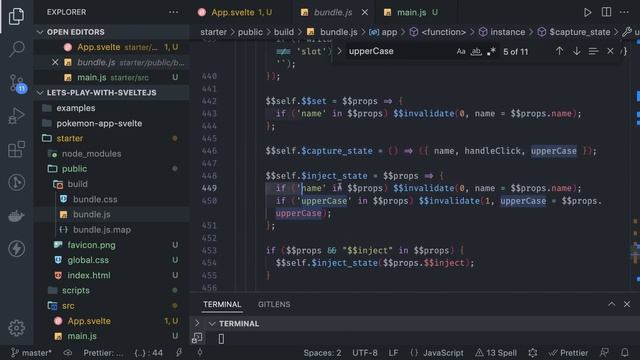Open the Docker view icon

[x=16, y=216]
